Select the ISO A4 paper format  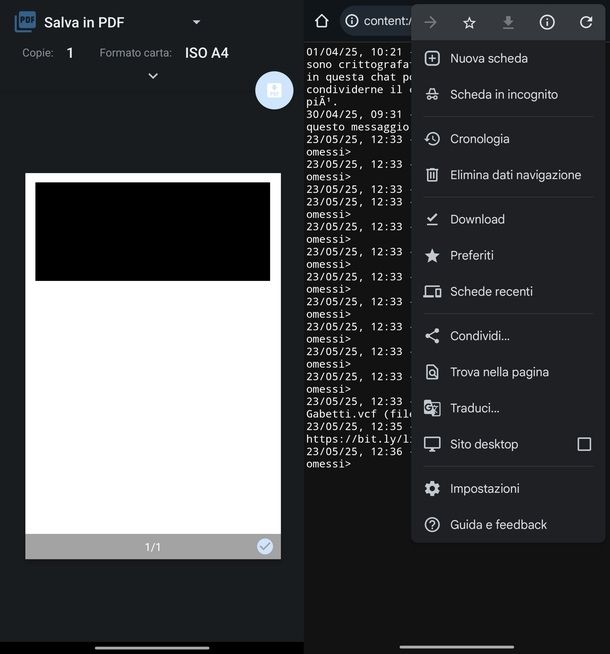pyautogui.click(x=206, y=53)
